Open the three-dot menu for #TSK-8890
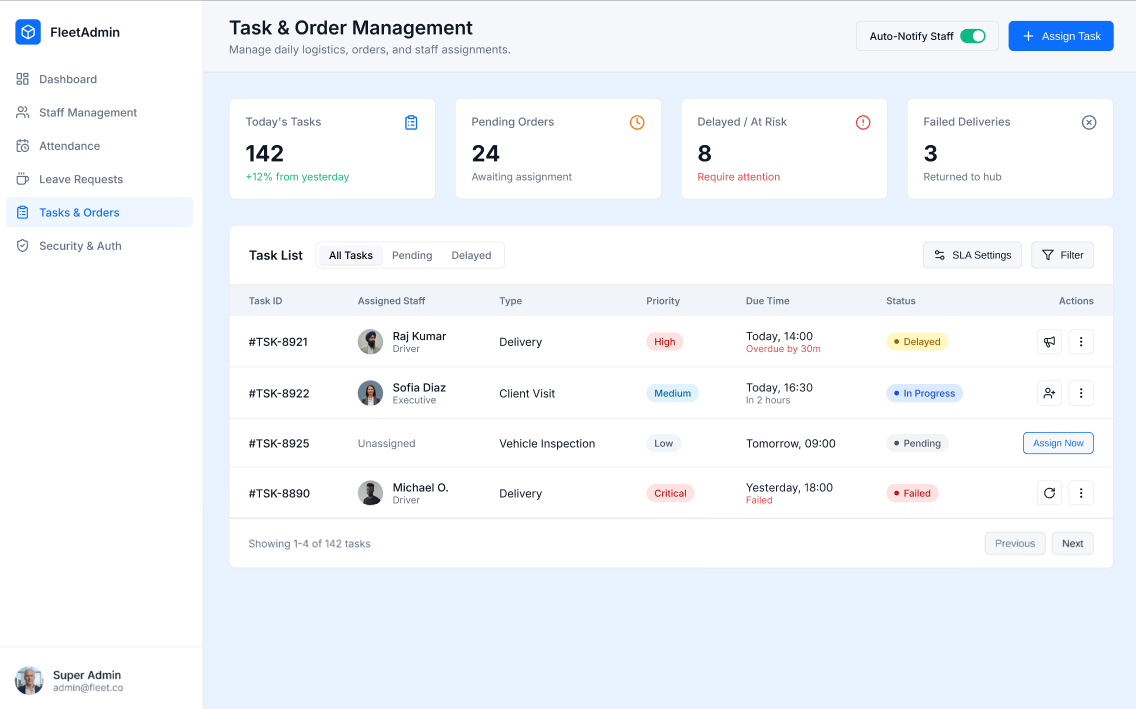The image size is (1136, 709). coord(1081,493)
